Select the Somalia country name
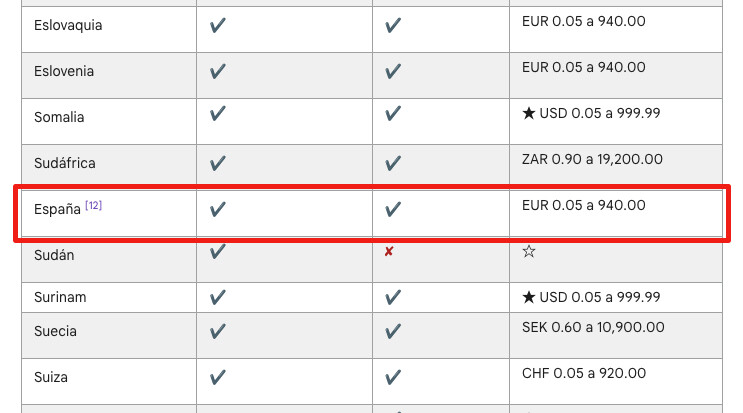Viewport: 743px width, 413px height. (59, 117)
